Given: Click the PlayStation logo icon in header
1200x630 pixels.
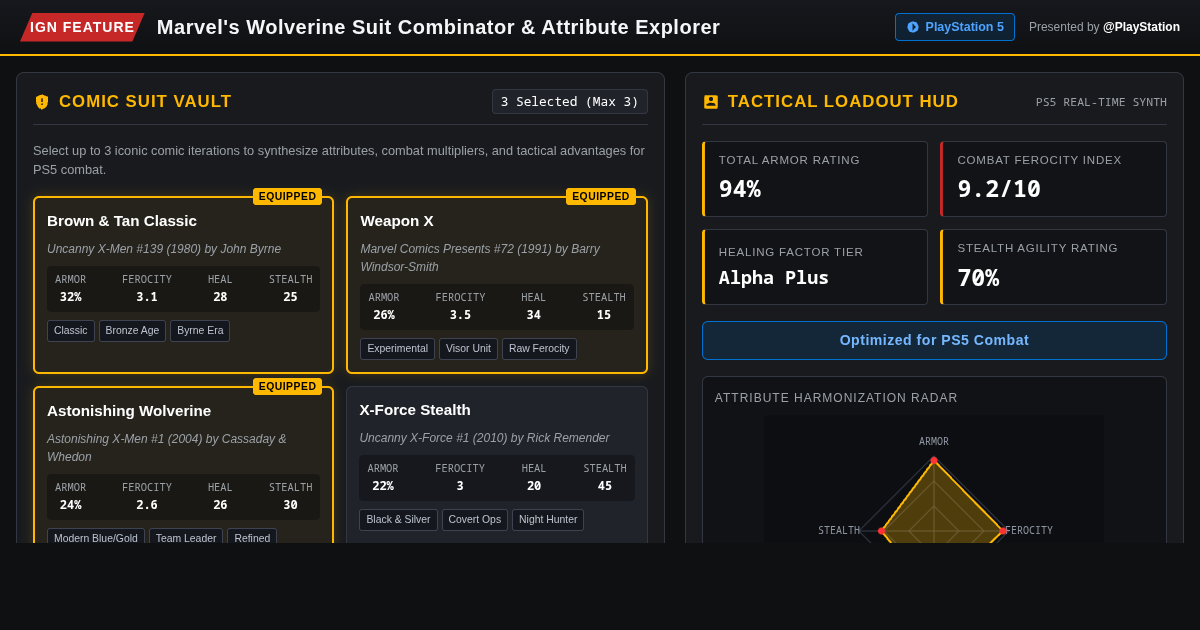Looking at the screenshot, I should (x=913, y=27).
